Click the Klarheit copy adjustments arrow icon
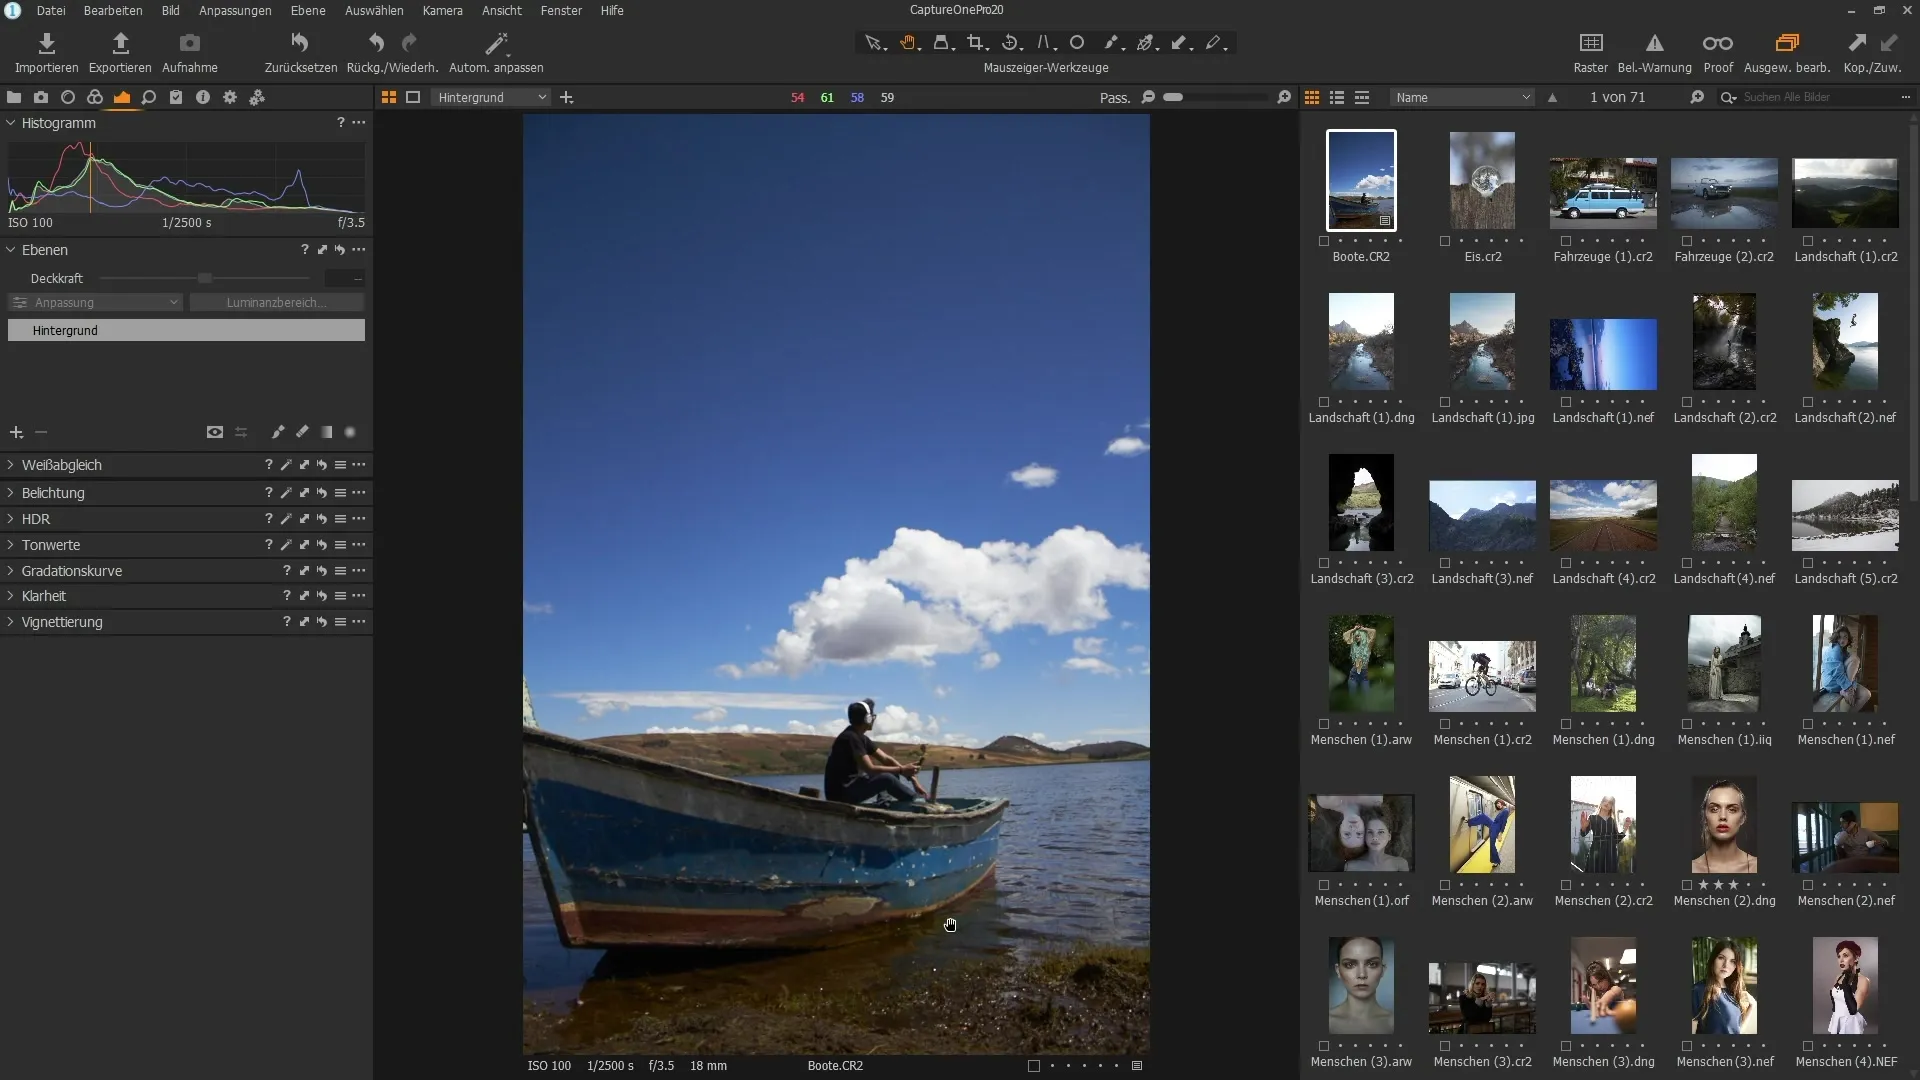The image size is (1920, 1080). click(304, 596)
